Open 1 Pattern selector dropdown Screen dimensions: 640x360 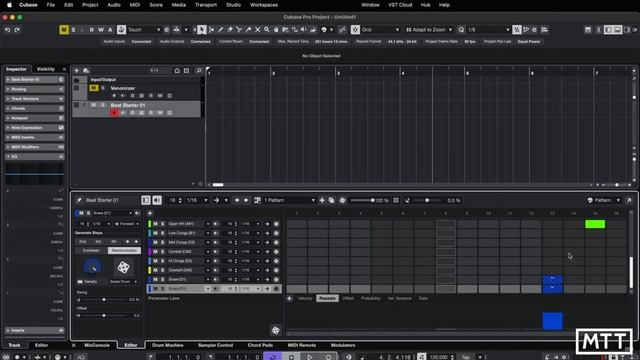[289, 200]
